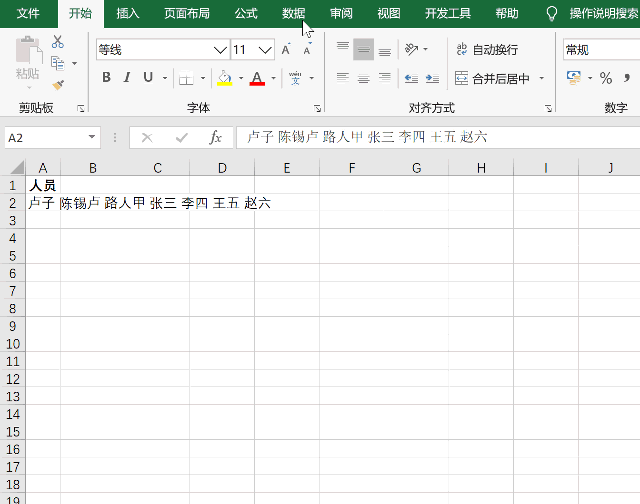Open the font size 11 dropdown
This screenshot has height=504, width=640.
pos(265,50)
